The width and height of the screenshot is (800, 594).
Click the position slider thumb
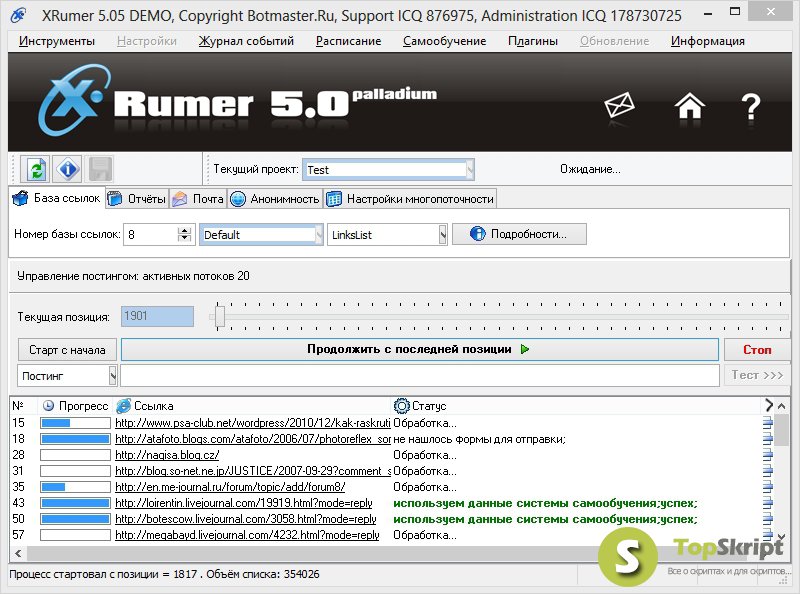point(219,316)
